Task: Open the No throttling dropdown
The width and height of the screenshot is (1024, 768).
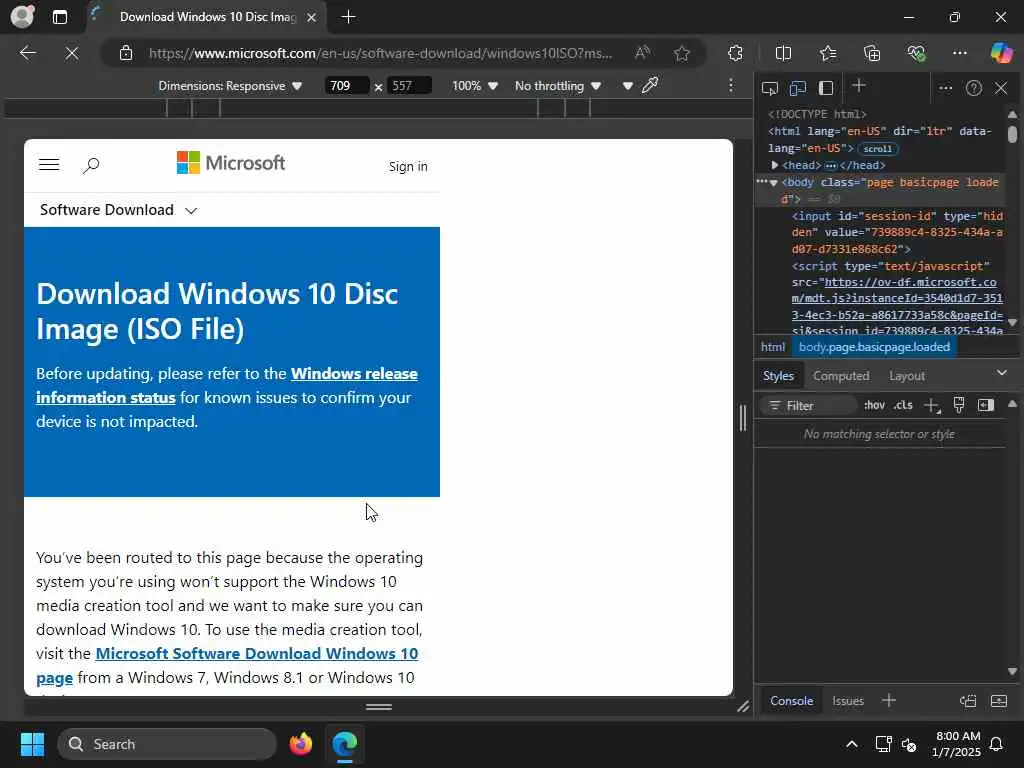Action: [x=558, y=86]
